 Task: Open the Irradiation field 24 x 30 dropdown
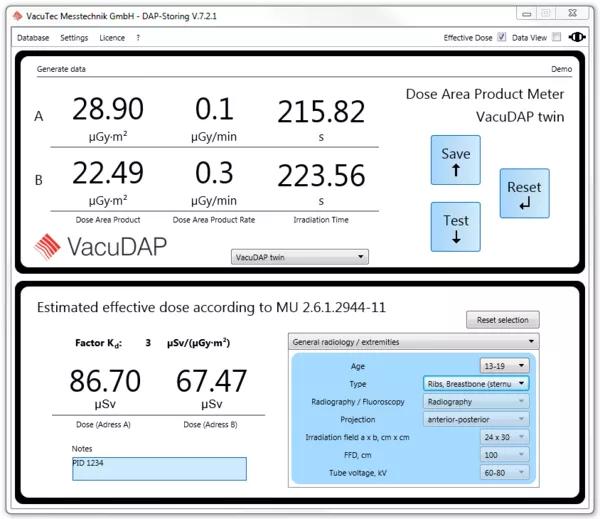pos(504,437)
